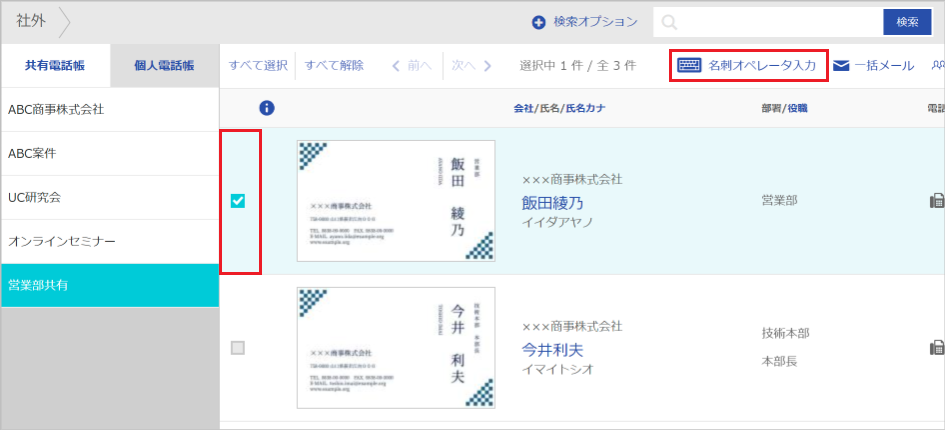Click the 次へ next page arrow
Image resolution: width=945 pixels, height=430 pixels.
[488, 66]
